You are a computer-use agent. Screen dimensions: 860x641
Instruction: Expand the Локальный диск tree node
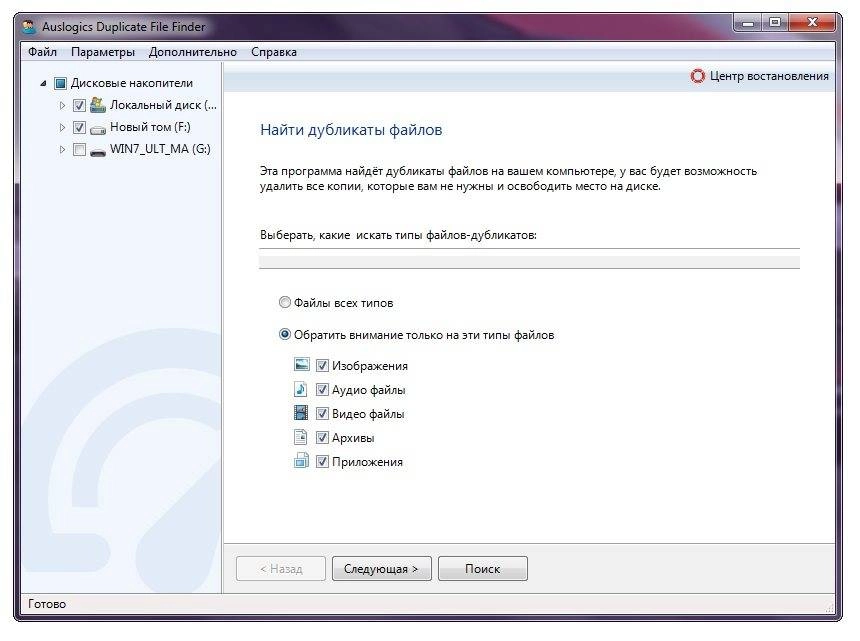tap(62, 105)
